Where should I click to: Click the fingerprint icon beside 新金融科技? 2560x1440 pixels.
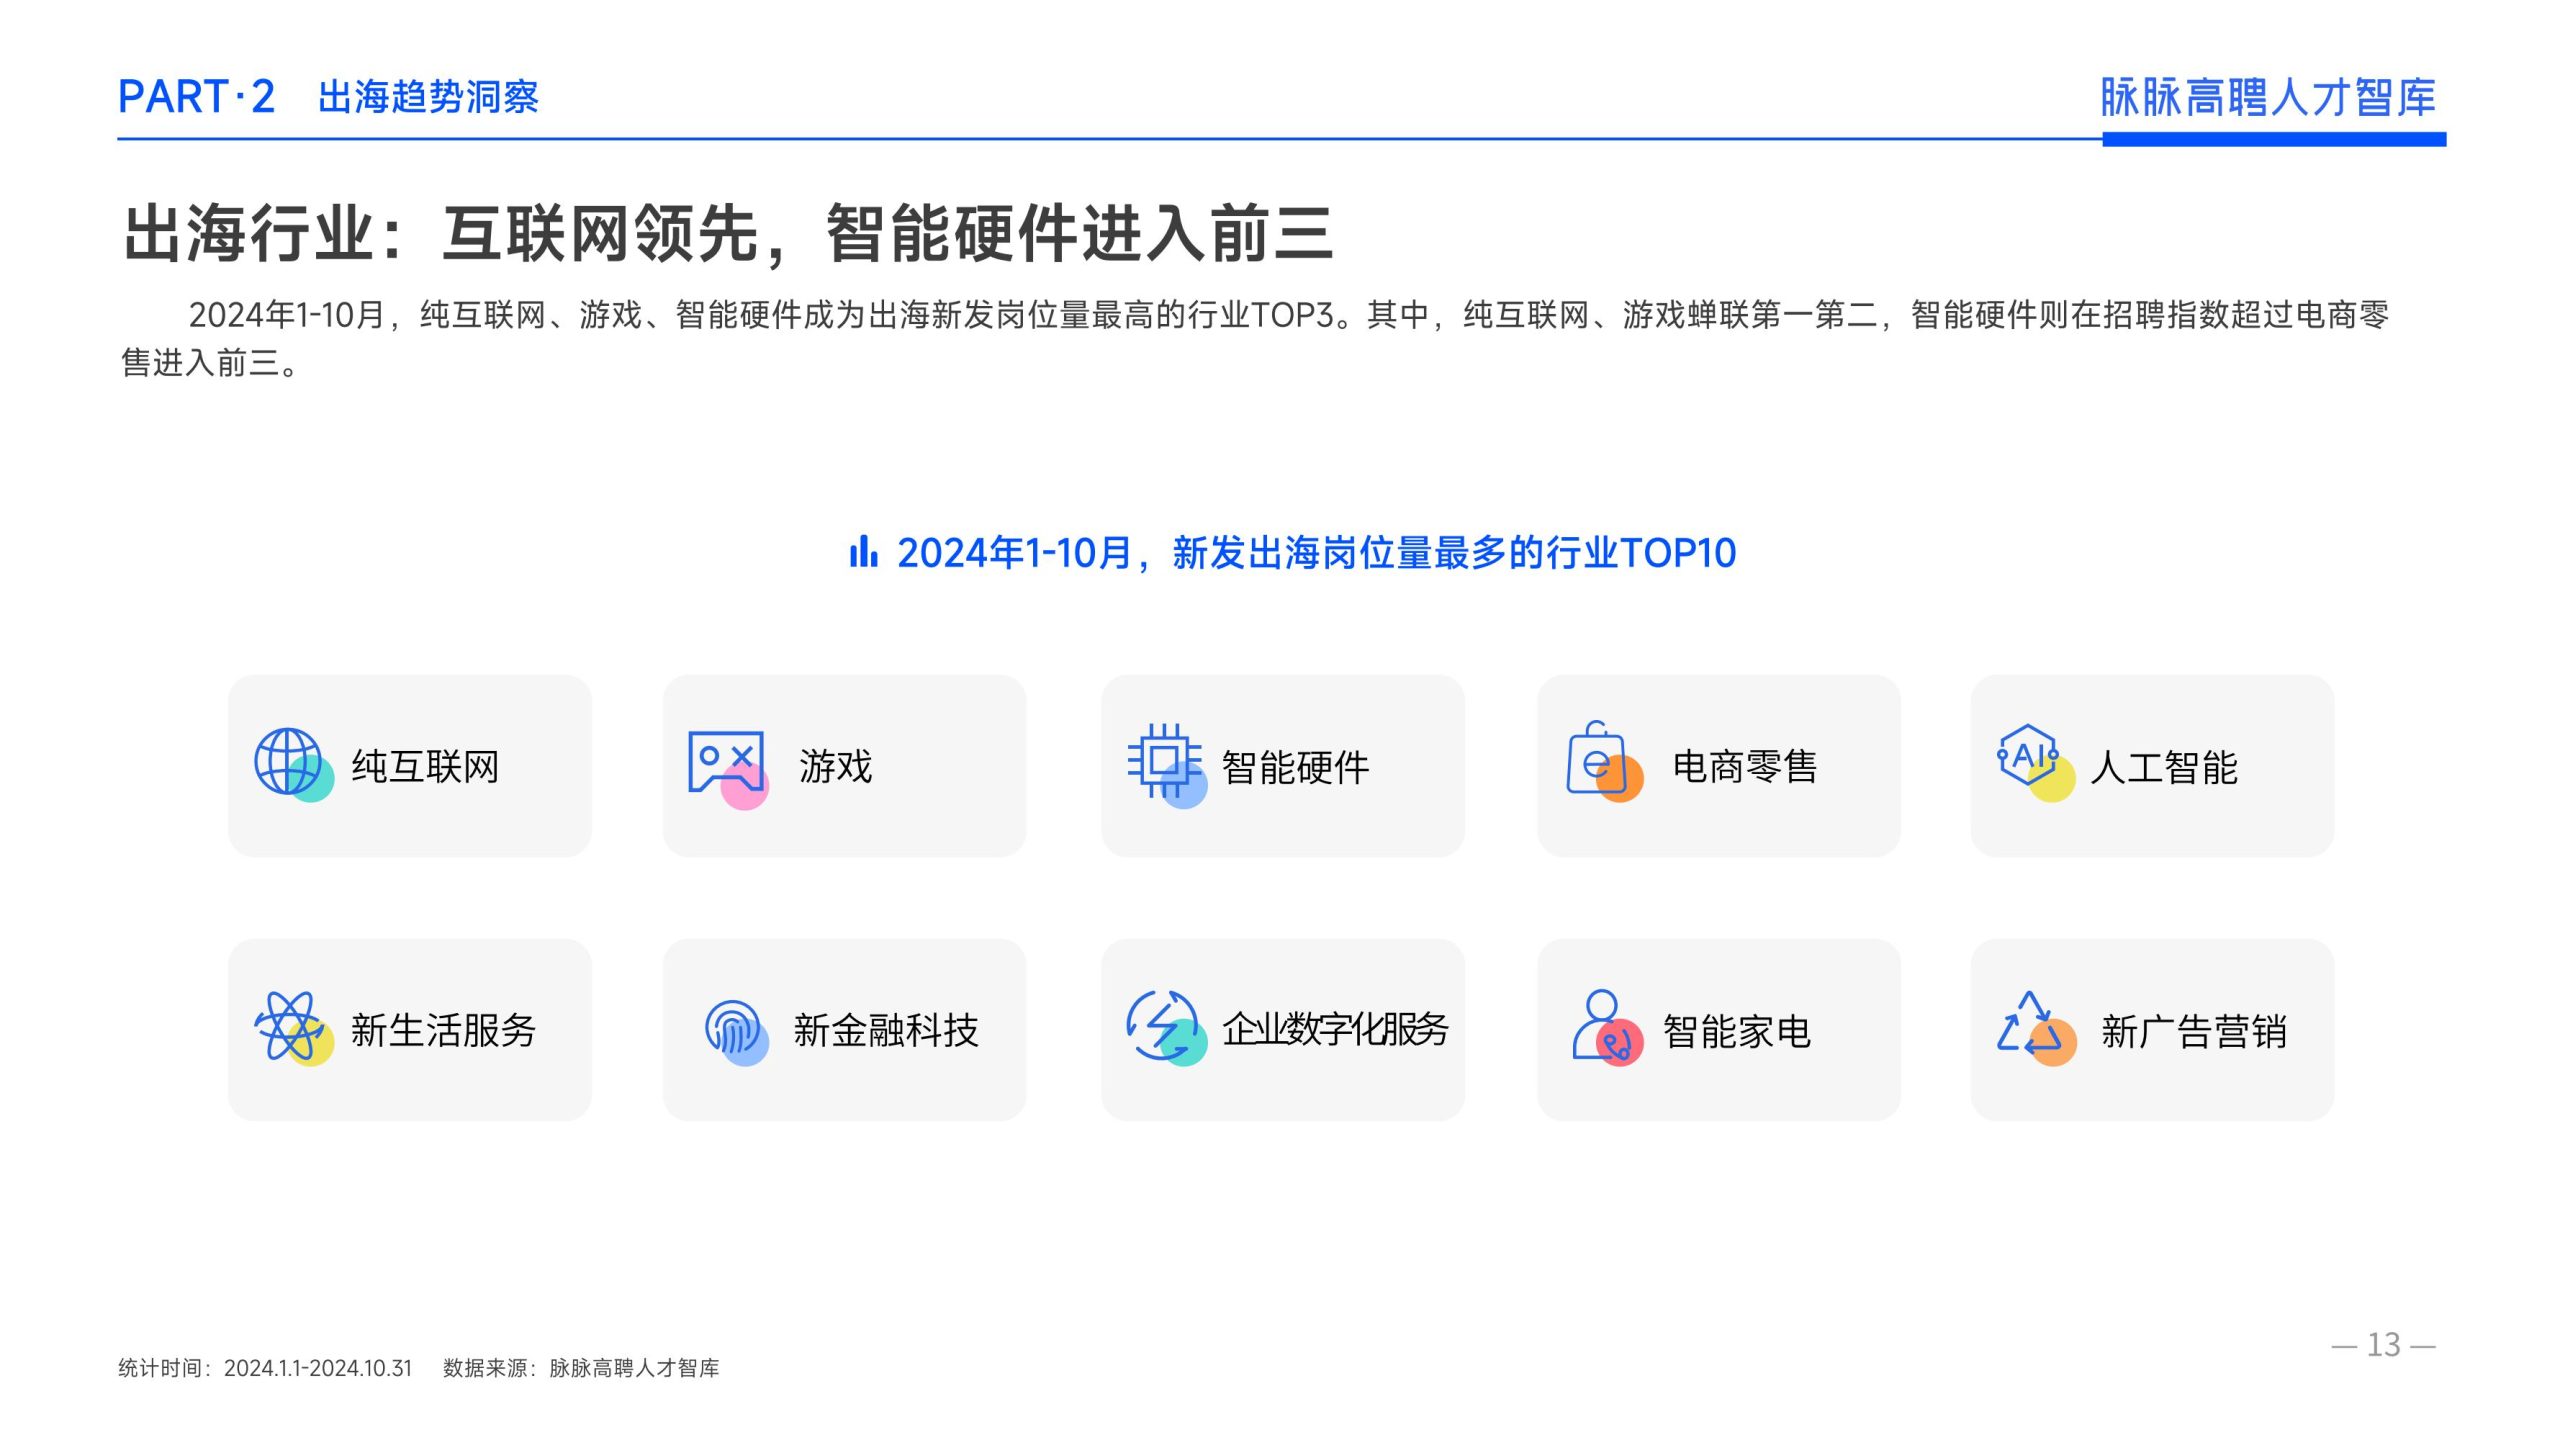coord(734,1030)
